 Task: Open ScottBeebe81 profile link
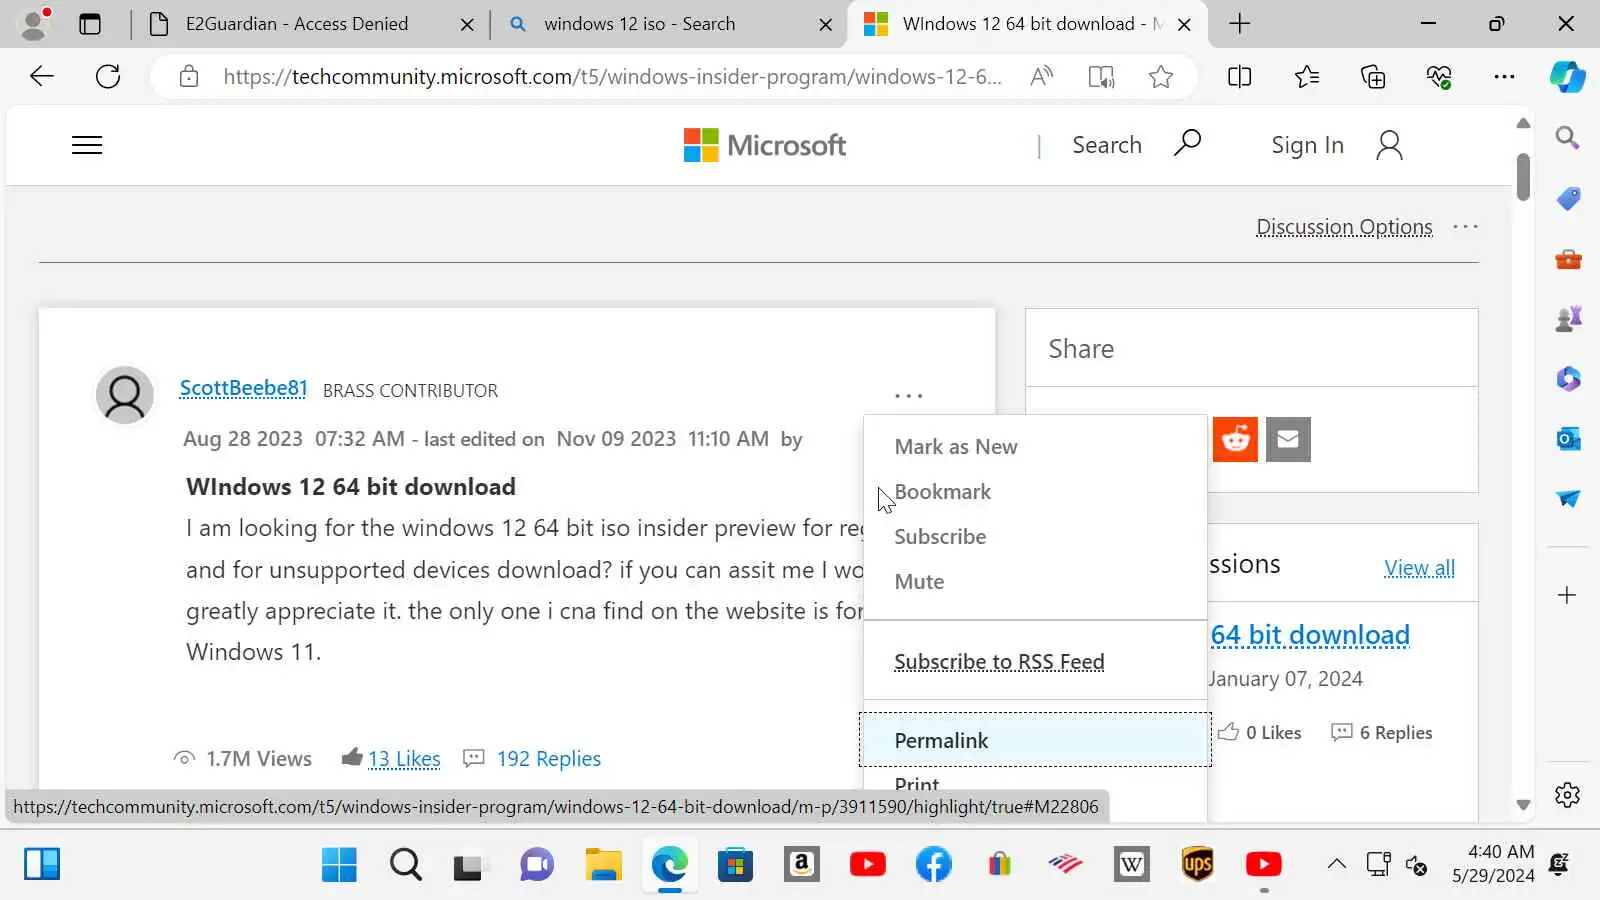coord(243,388)
